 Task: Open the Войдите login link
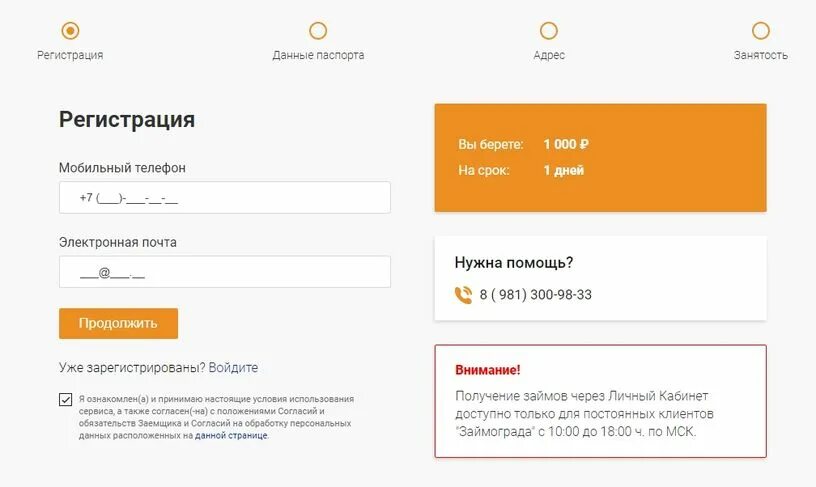click(233, 367)
